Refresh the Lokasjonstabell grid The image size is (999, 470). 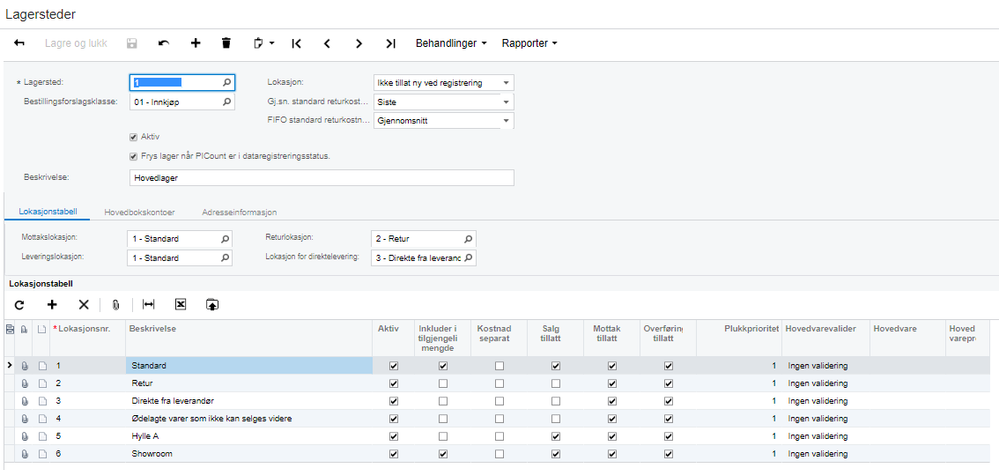pyautogui.click(x=19, y=305)
